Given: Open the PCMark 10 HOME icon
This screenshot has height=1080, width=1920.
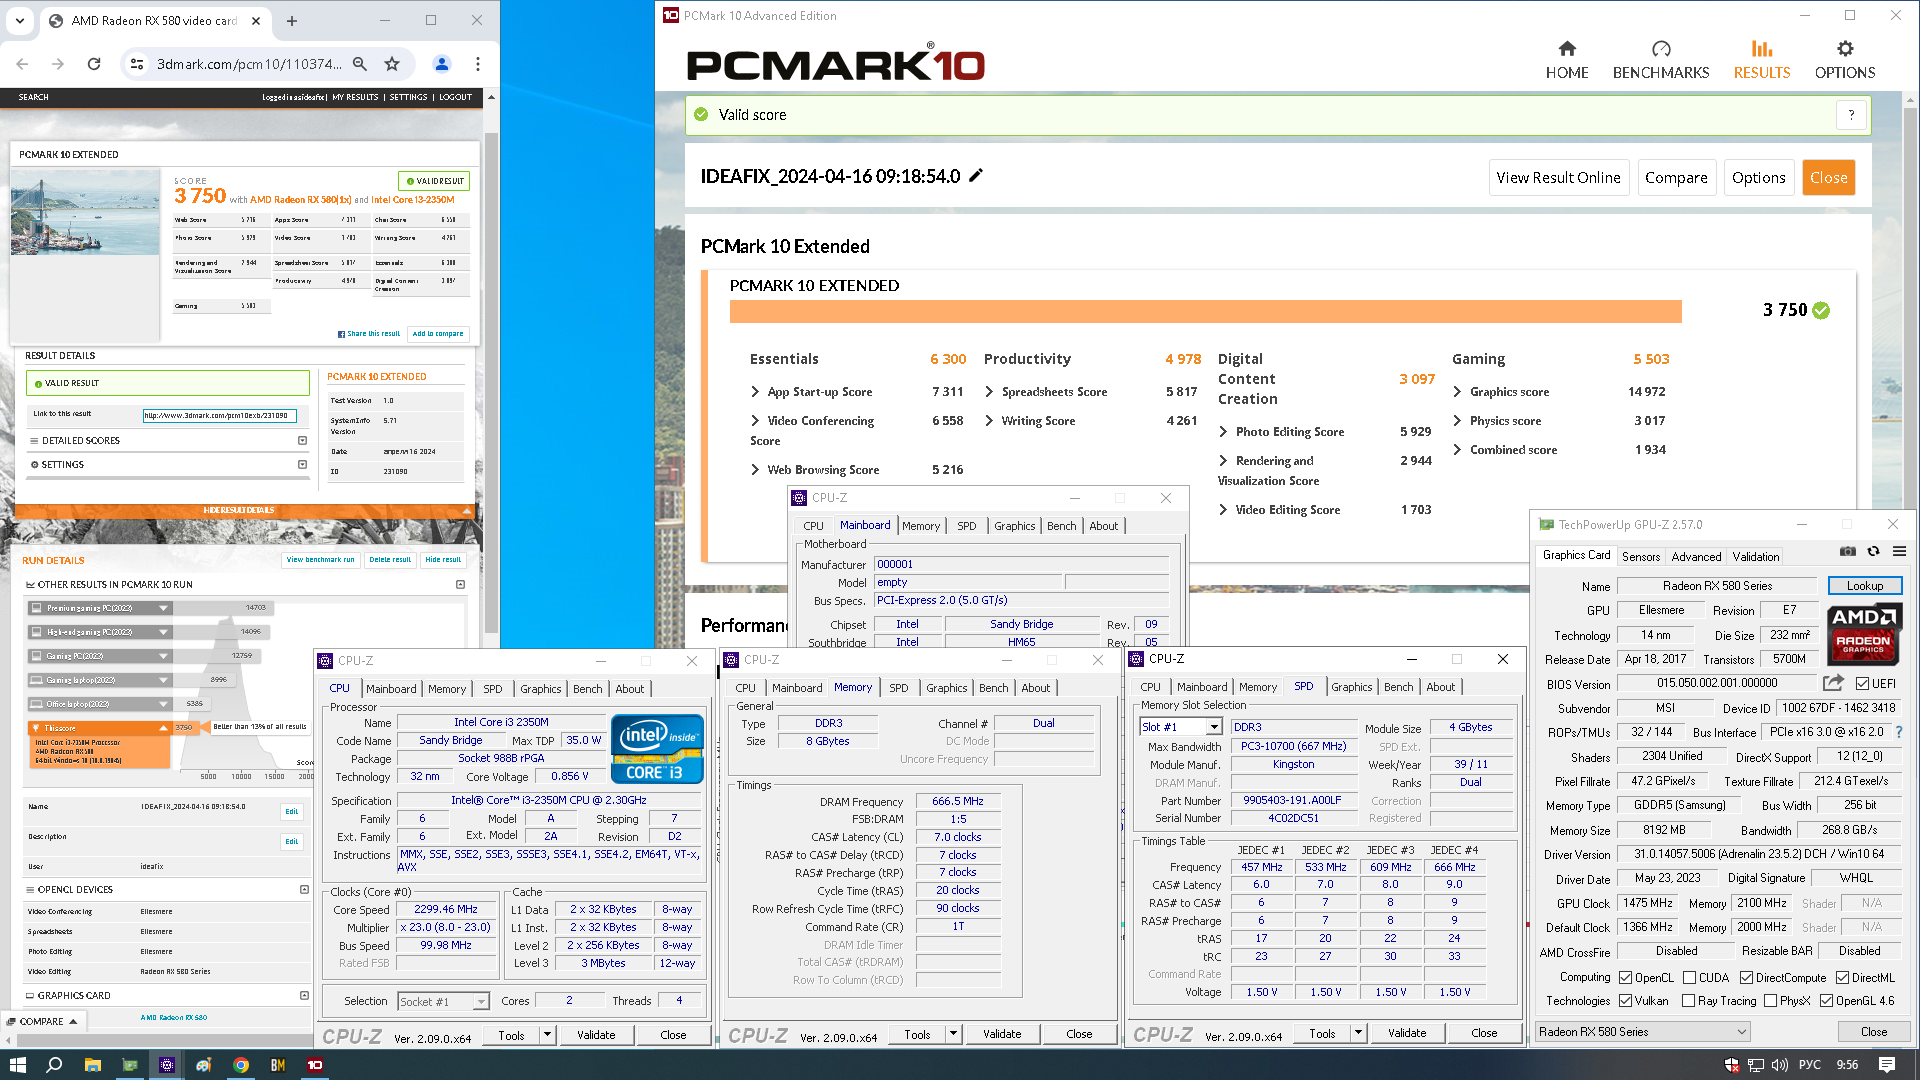Looking at the screenshot, I should click(x=1566, y=48).
